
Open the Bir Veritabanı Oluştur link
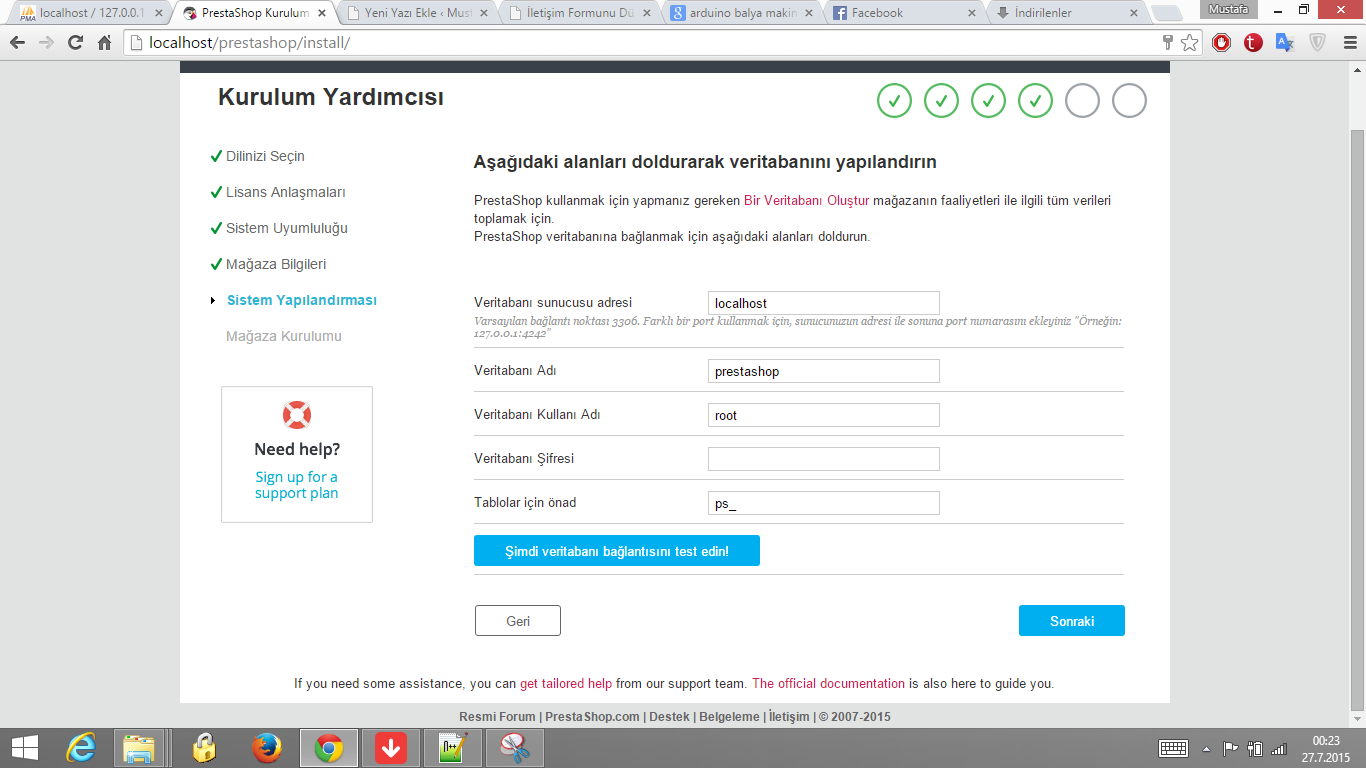coord(807,200)
